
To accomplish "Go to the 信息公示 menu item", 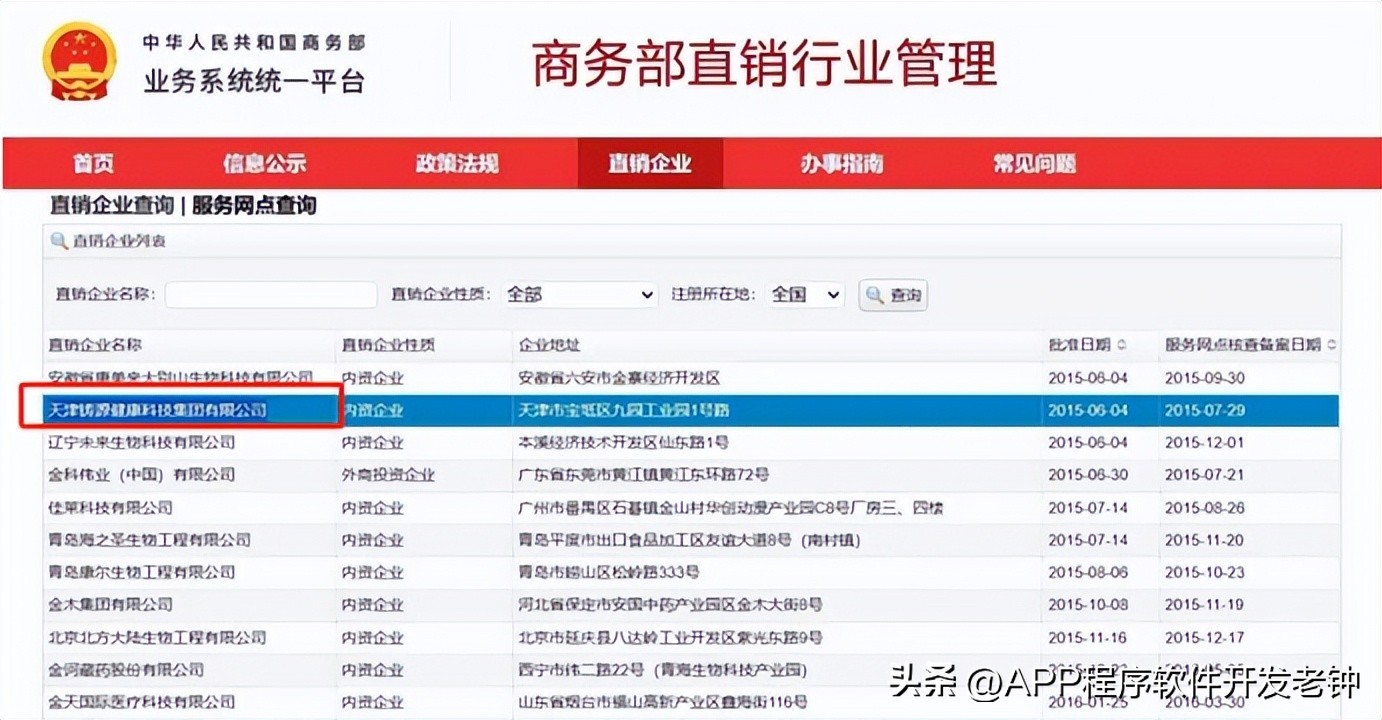I will pyautogui.click(x=264, y=164).
